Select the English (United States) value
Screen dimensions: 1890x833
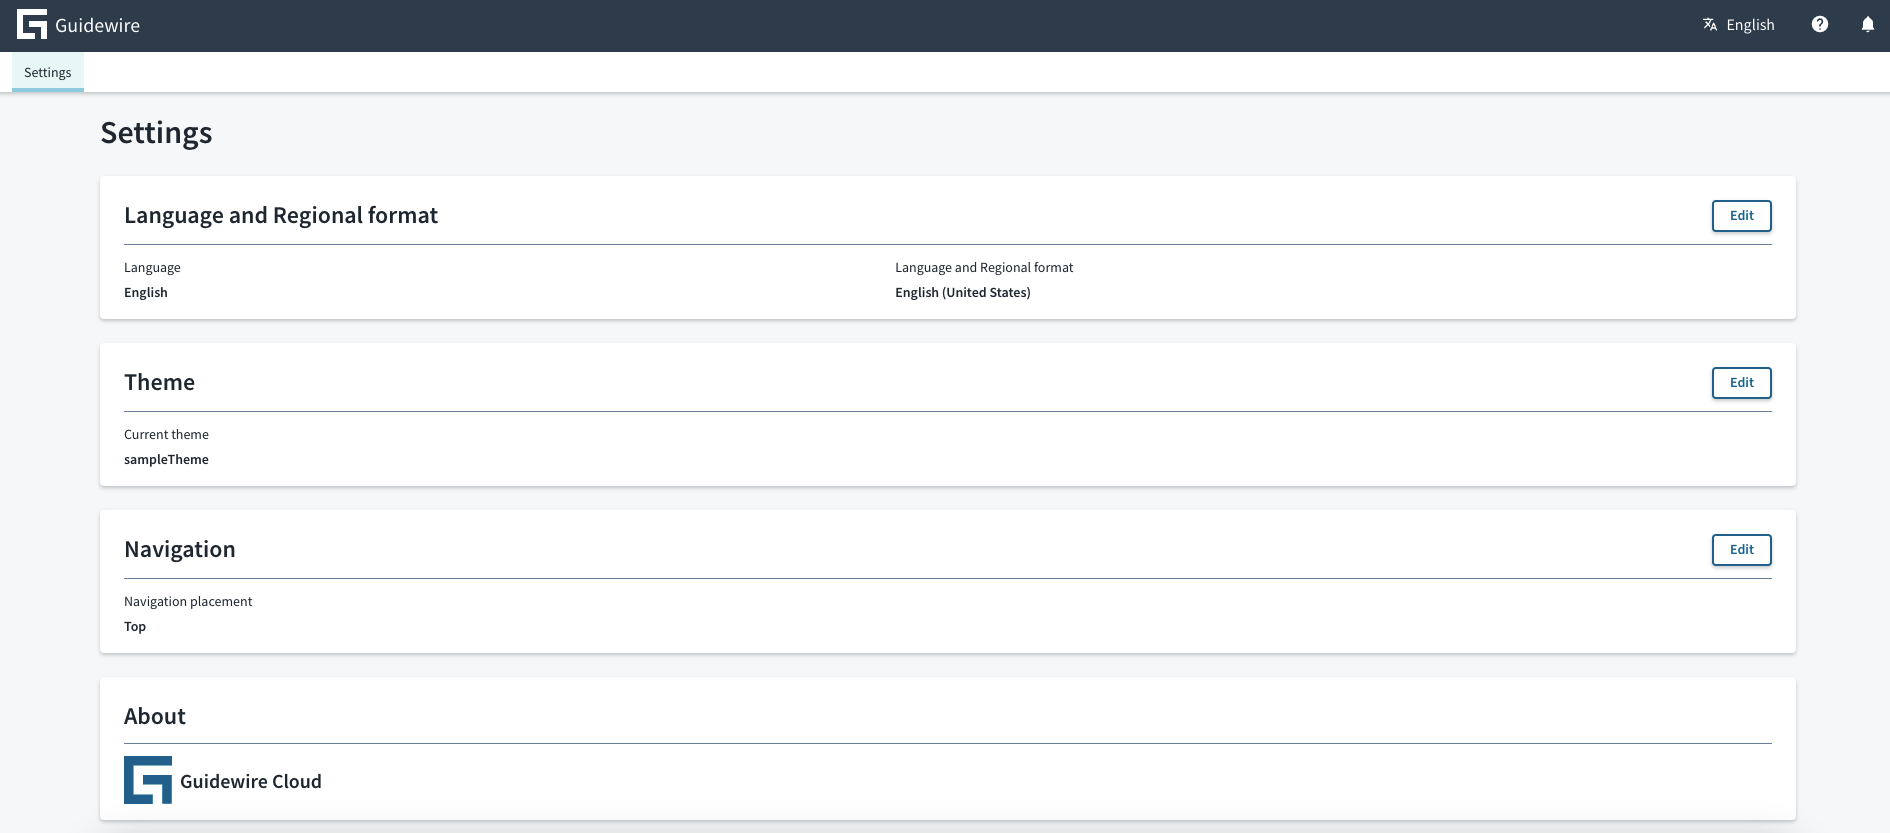tap(963, 292)
